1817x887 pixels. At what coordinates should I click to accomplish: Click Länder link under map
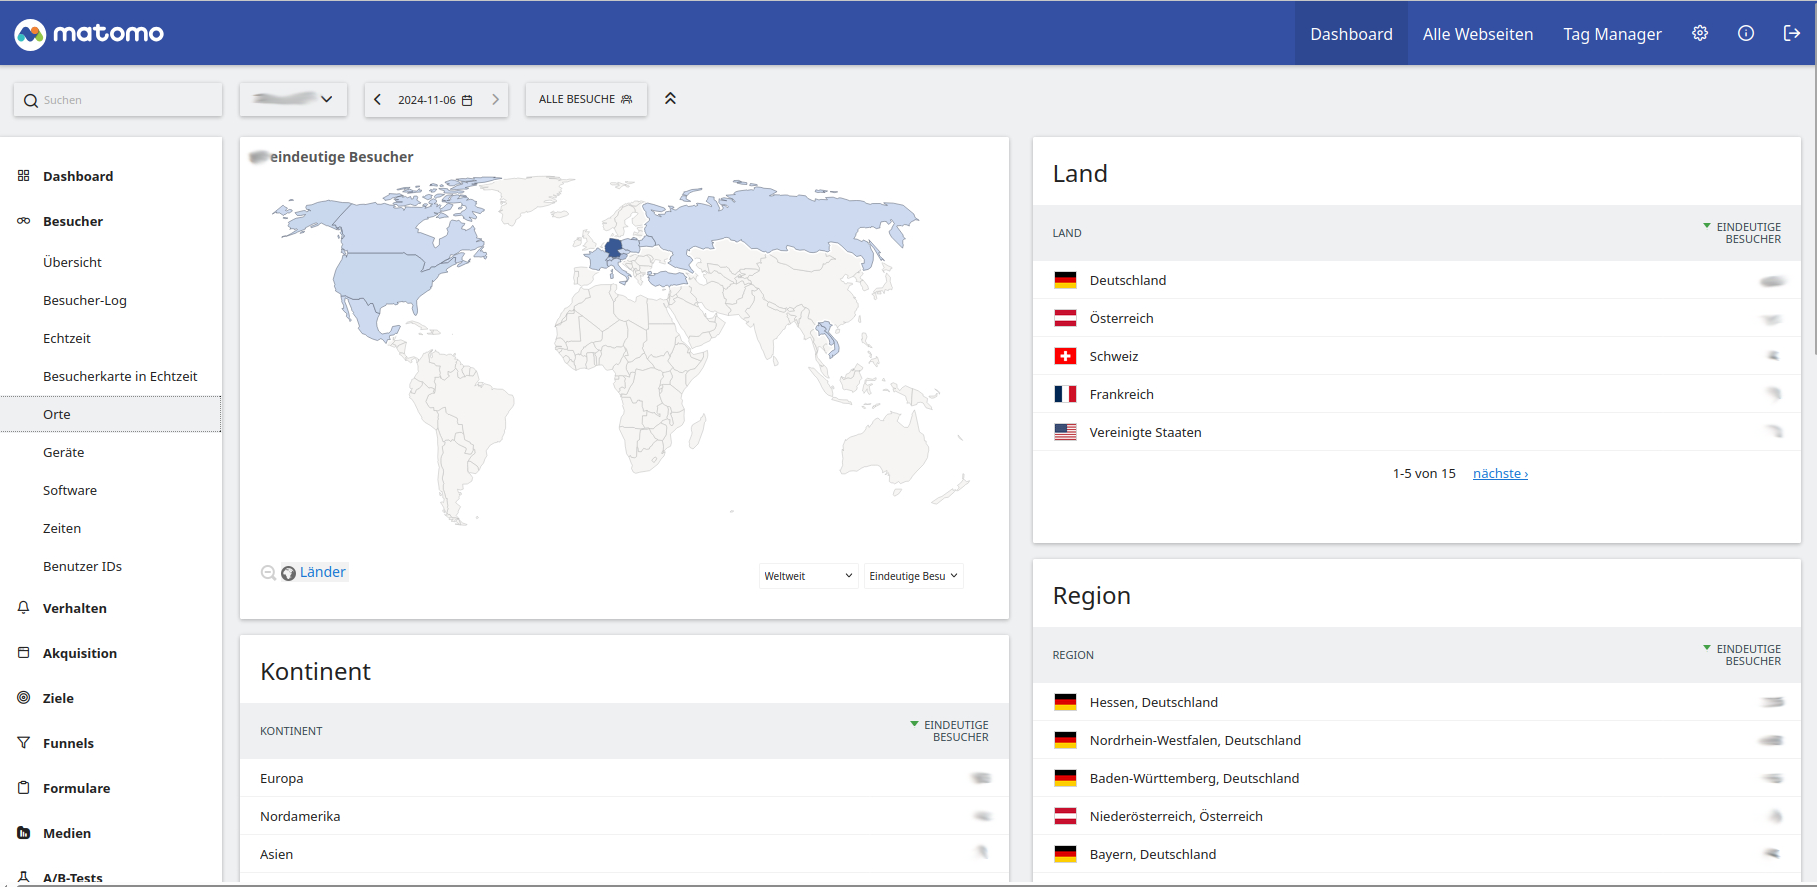[323, 572]
